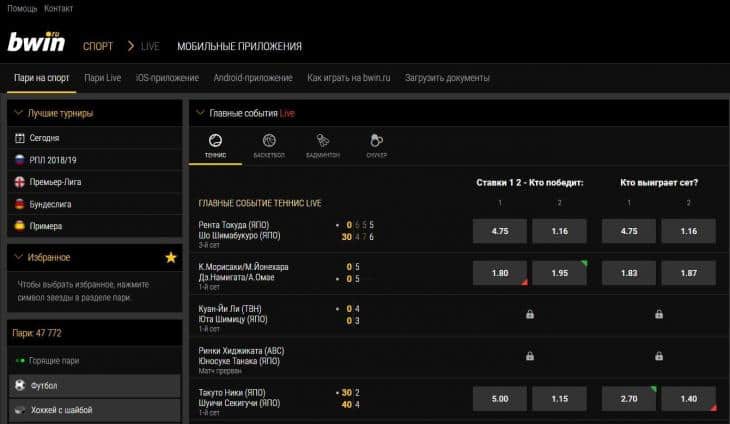
Task: Select the Tennis sport icon
Action: click(215, 142)
